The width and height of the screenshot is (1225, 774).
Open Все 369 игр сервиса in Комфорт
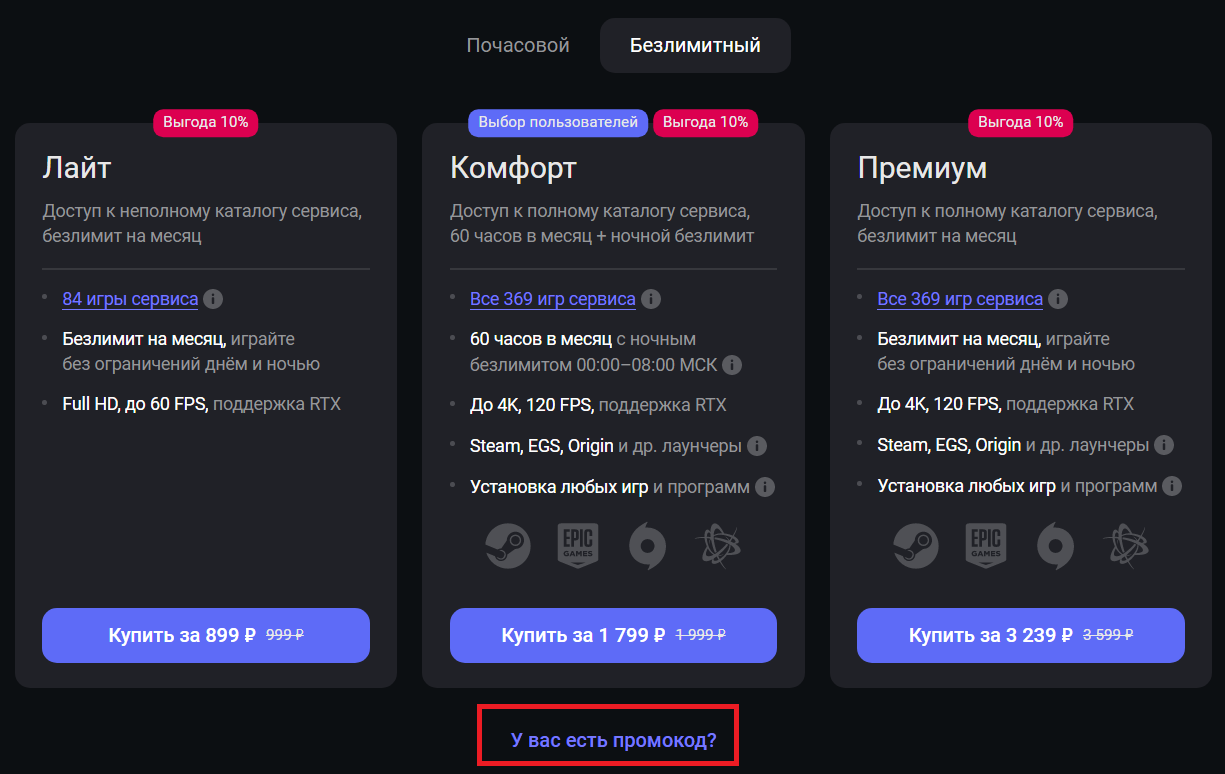click(x=552, y=299)
